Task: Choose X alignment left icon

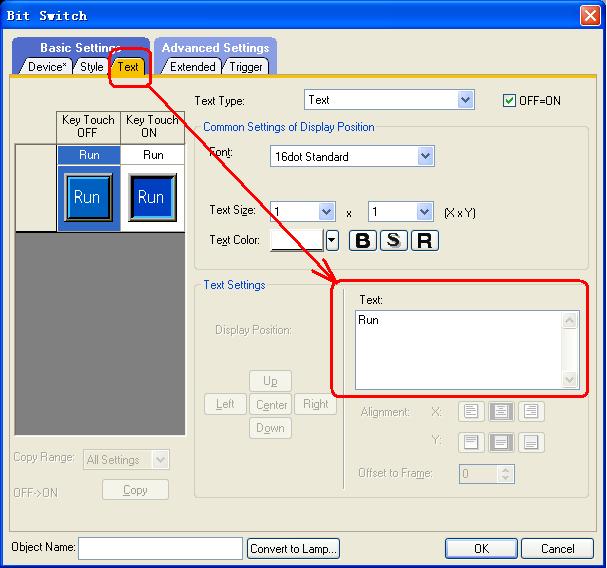Action: tap(470, 411)
